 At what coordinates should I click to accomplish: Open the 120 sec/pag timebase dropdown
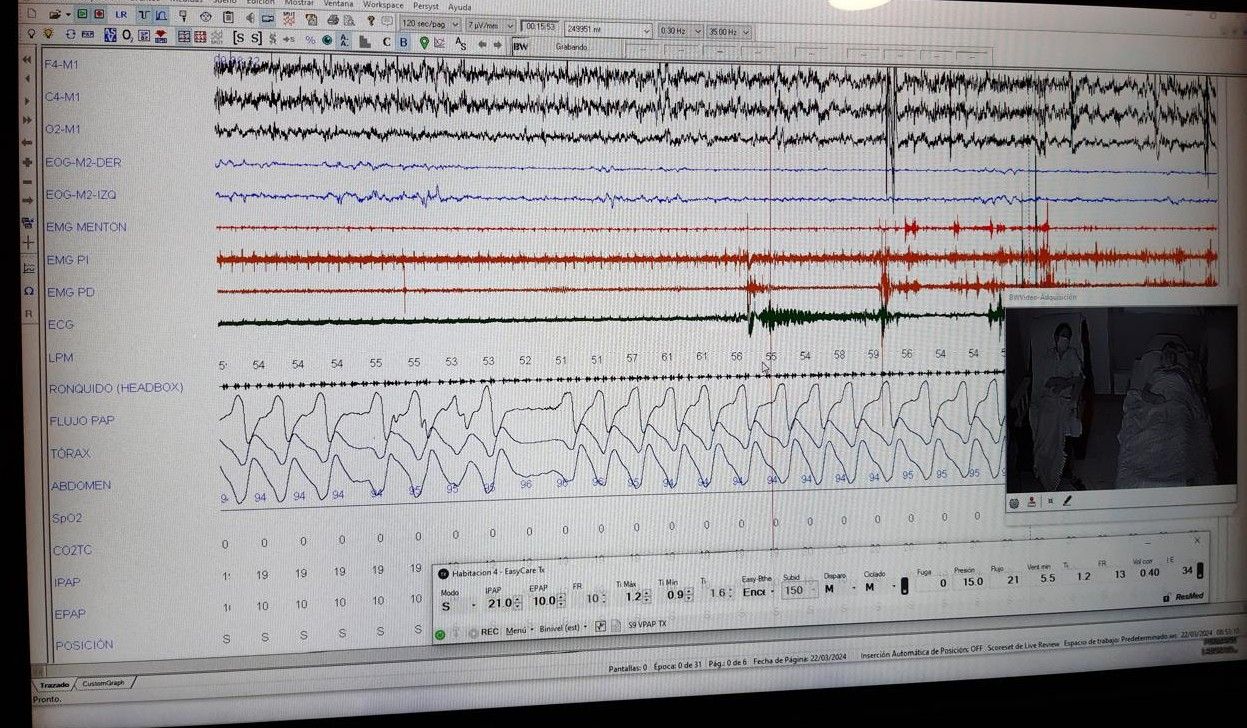pos(432,24)
